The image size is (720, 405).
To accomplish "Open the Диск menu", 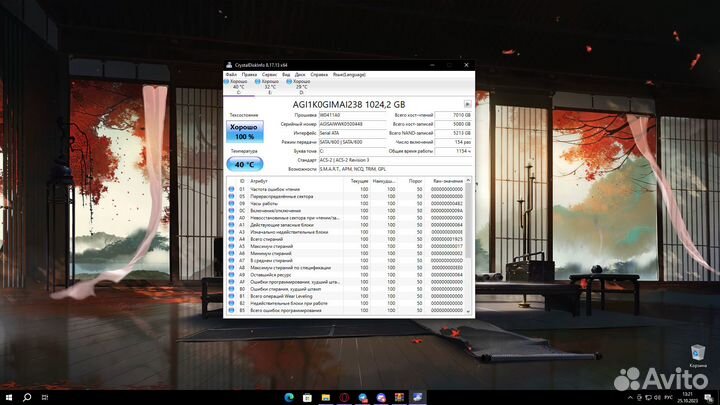I will [x=300, y=74].
